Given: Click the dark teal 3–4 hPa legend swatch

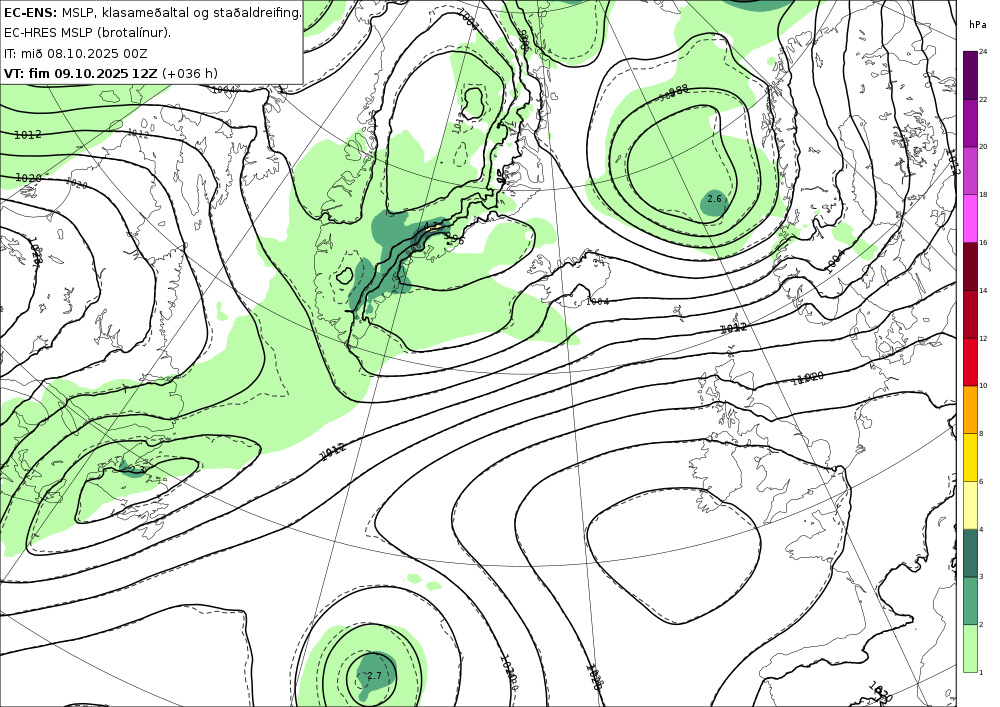Looking at the screenshot, I should [970, 553].
